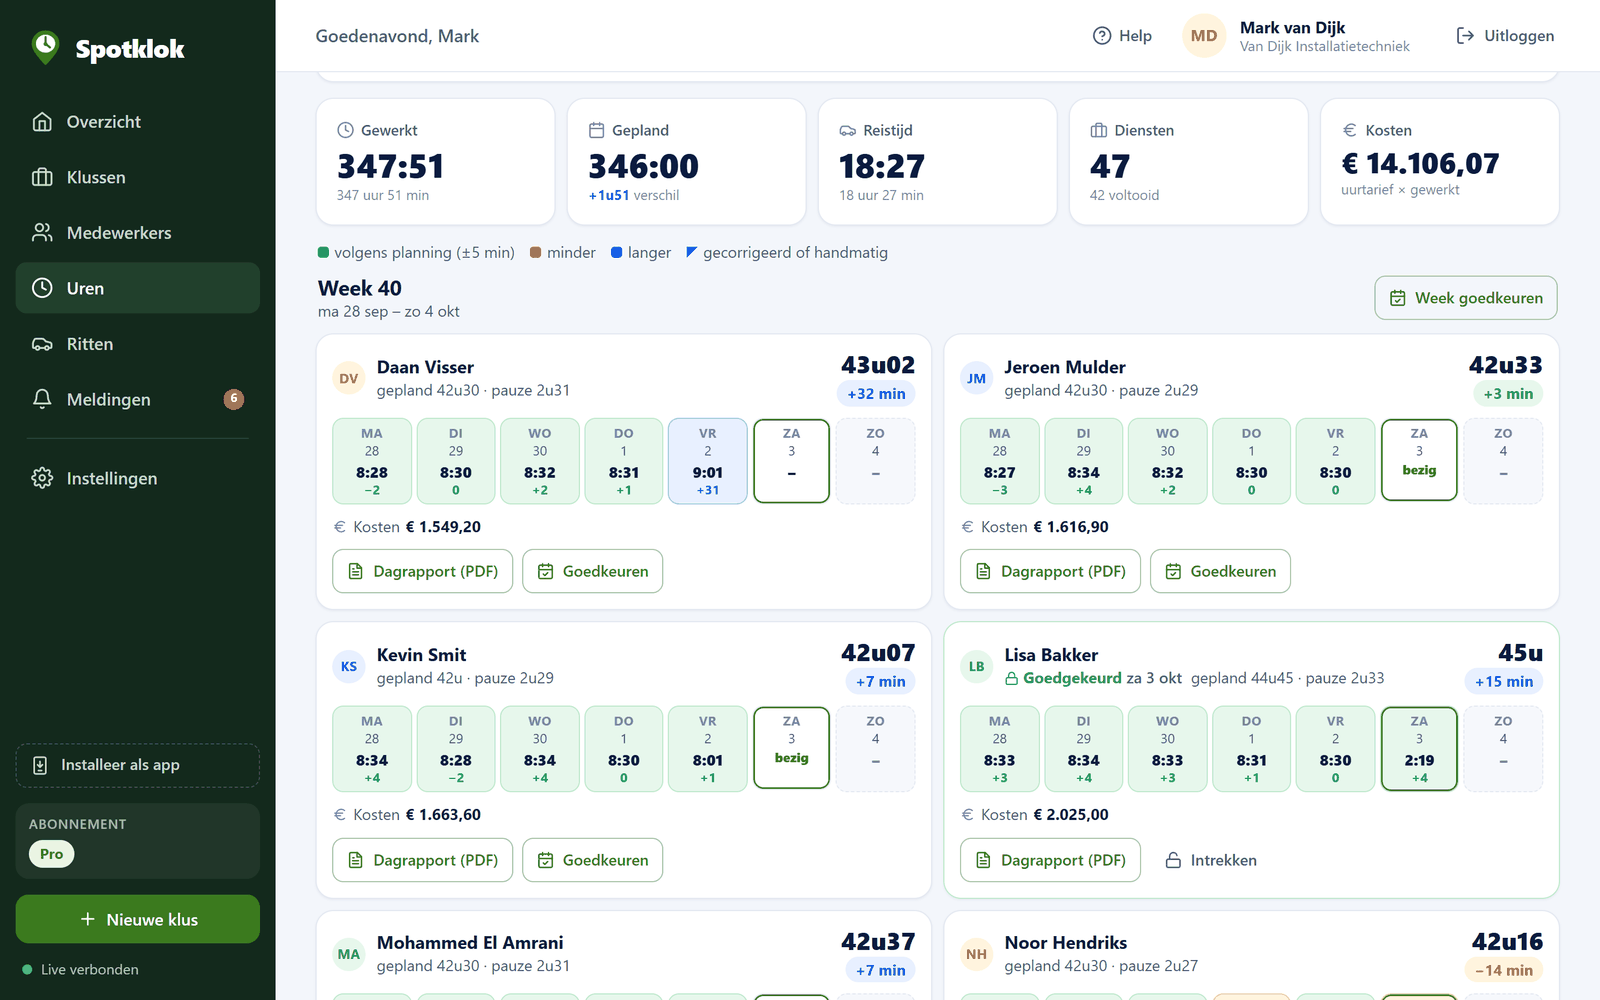Click the blue 'langer' legend dot
The width and height of the screenshot is (1600, 1000).
point(617,252)
